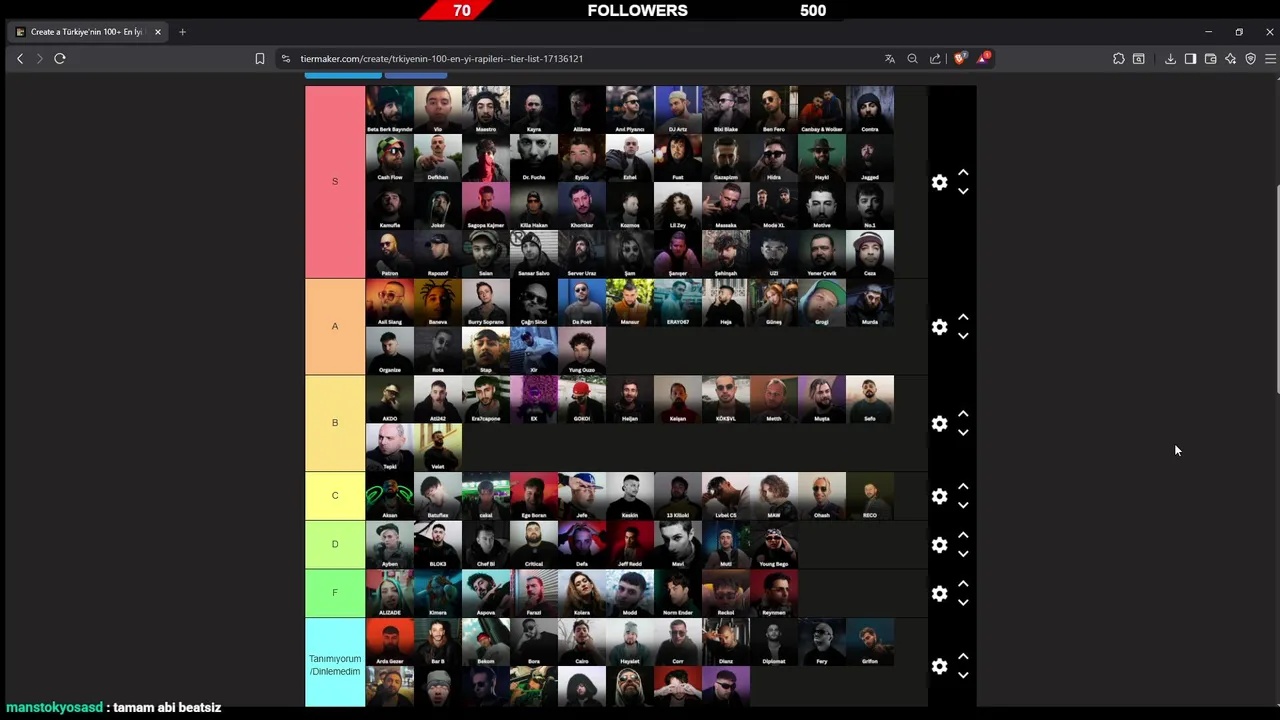
Task: Open the Brave Wallet icon
Action: (x=1210, y=59)
